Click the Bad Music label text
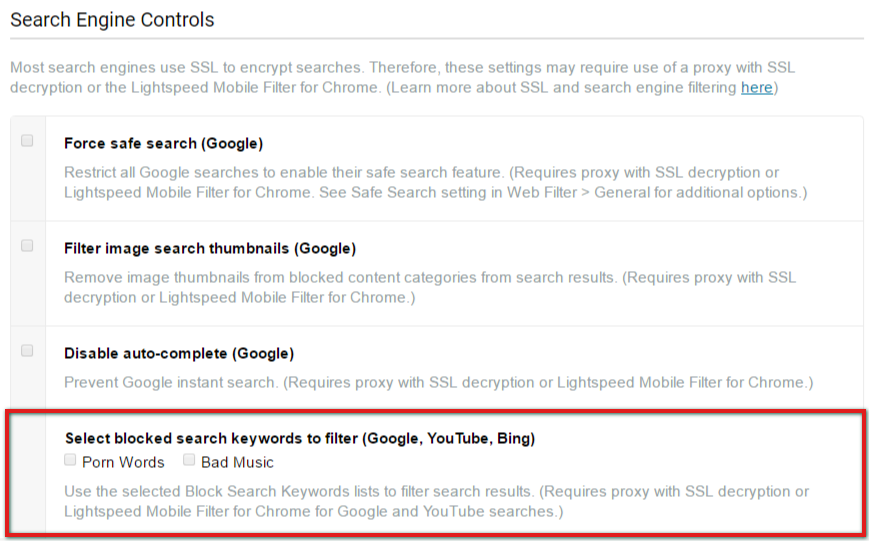The width and height of the screenshot is (869, 541). click(237, 462)
